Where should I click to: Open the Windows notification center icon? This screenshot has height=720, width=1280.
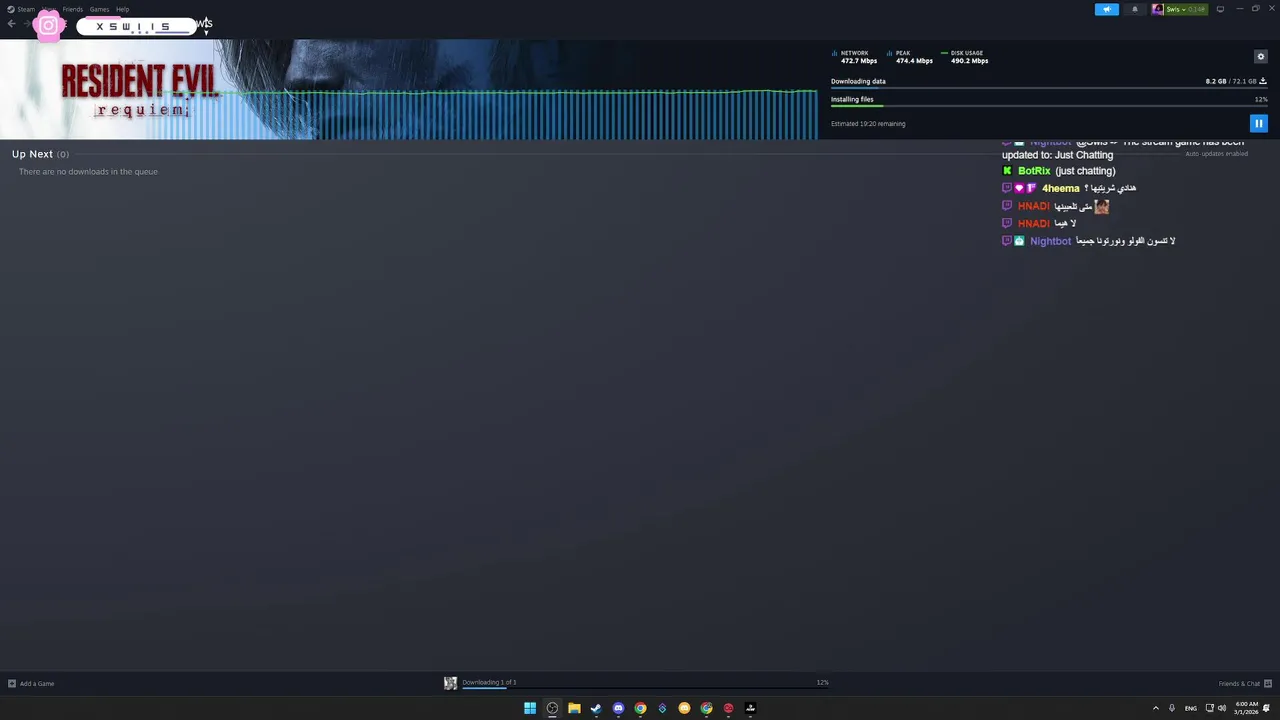tap(1267, 708)
